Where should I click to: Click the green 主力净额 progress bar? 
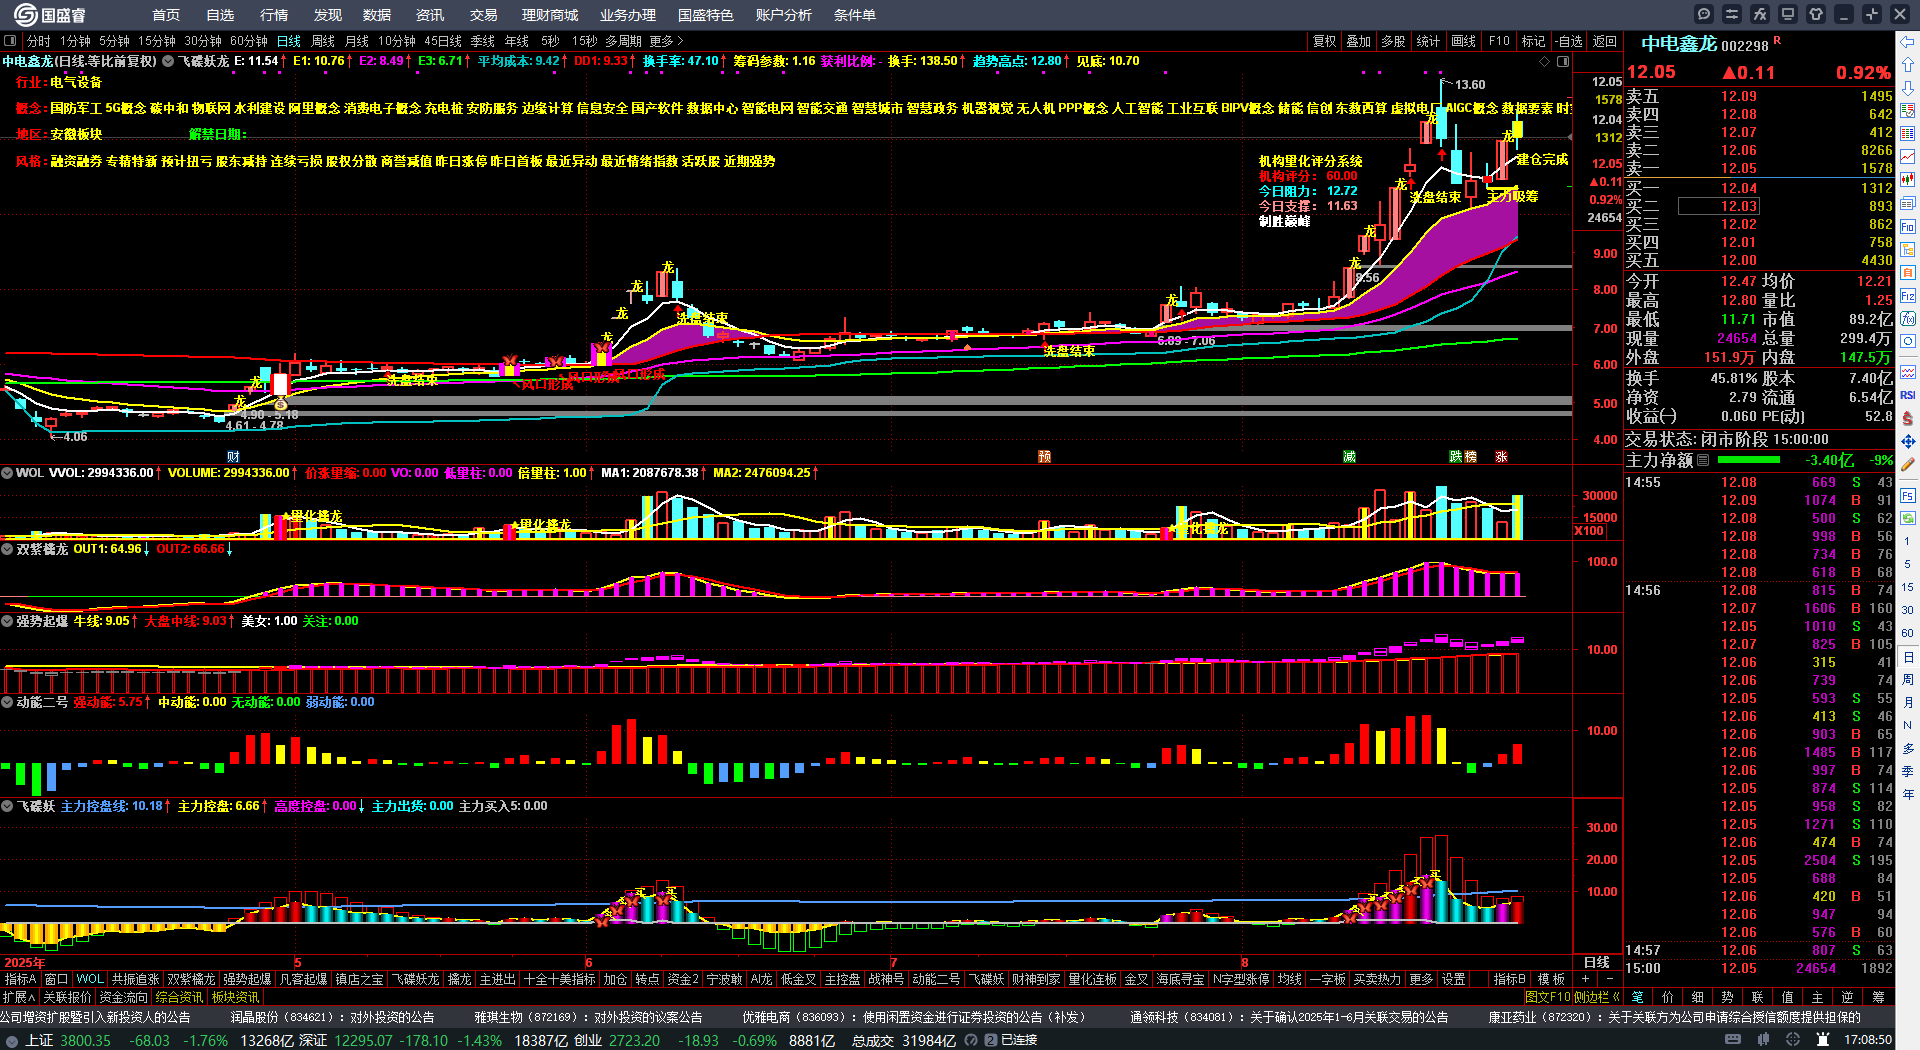pos(1748,460)
